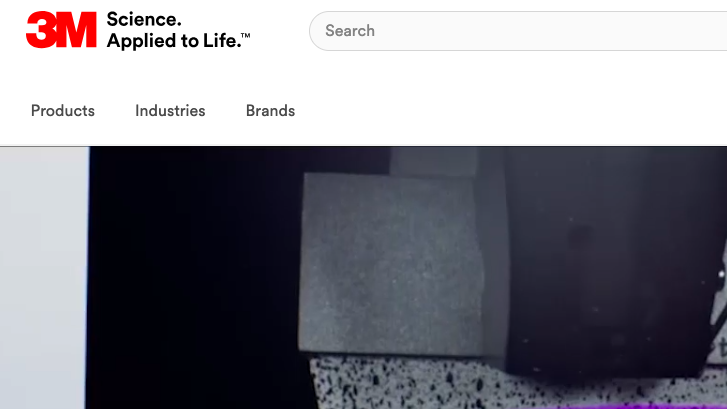Focus the Search input field
This screenshot has width=727, height=409.
[x=518, y=31]
